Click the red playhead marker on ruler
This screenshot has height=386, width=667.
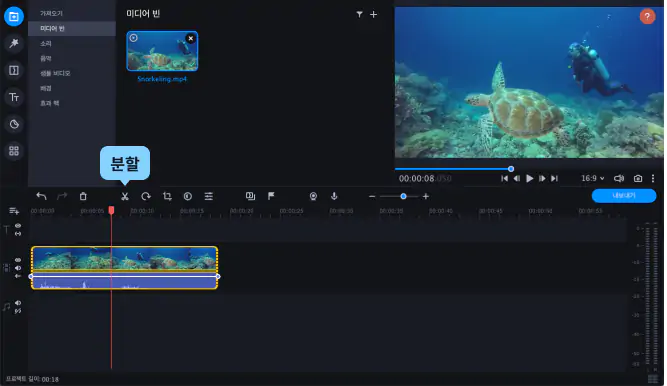[111, 210]
